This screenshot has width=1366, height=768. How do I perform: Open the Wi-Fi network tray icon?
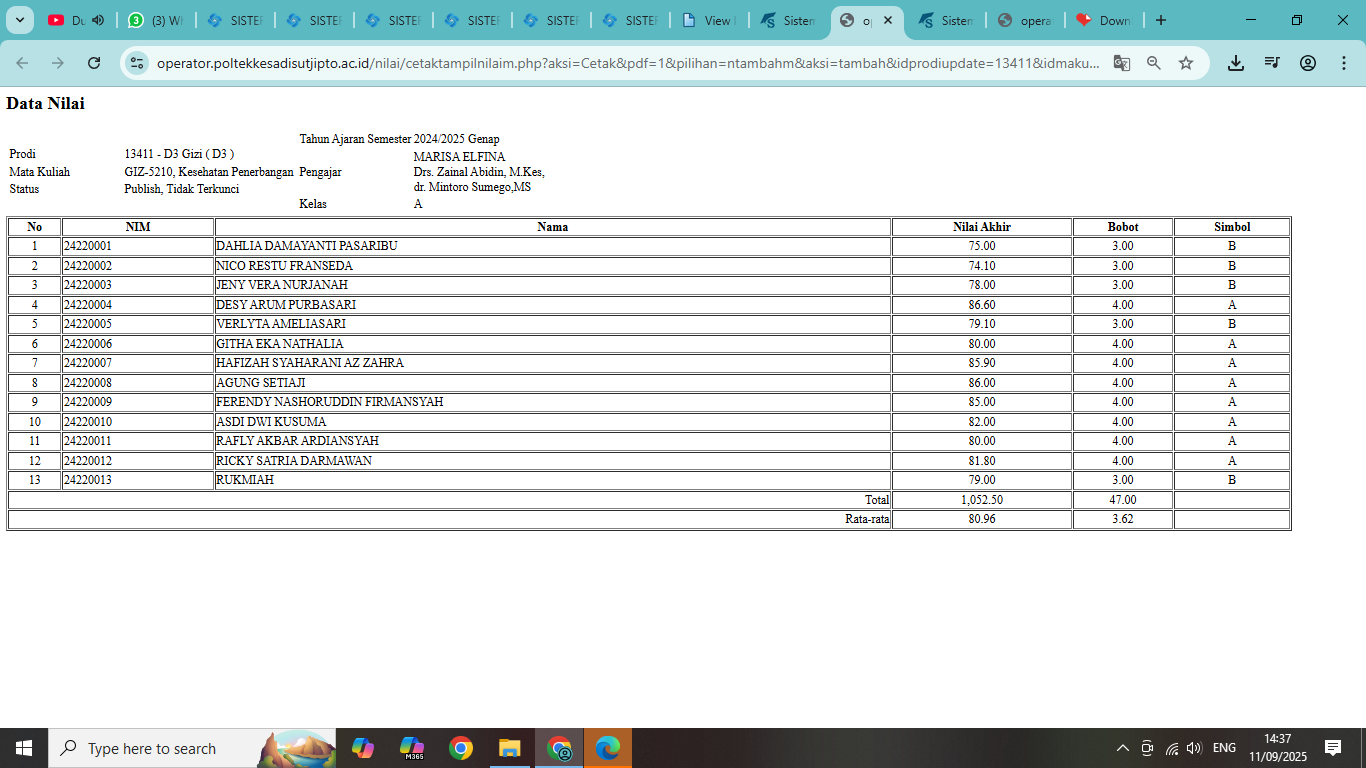1171,748
